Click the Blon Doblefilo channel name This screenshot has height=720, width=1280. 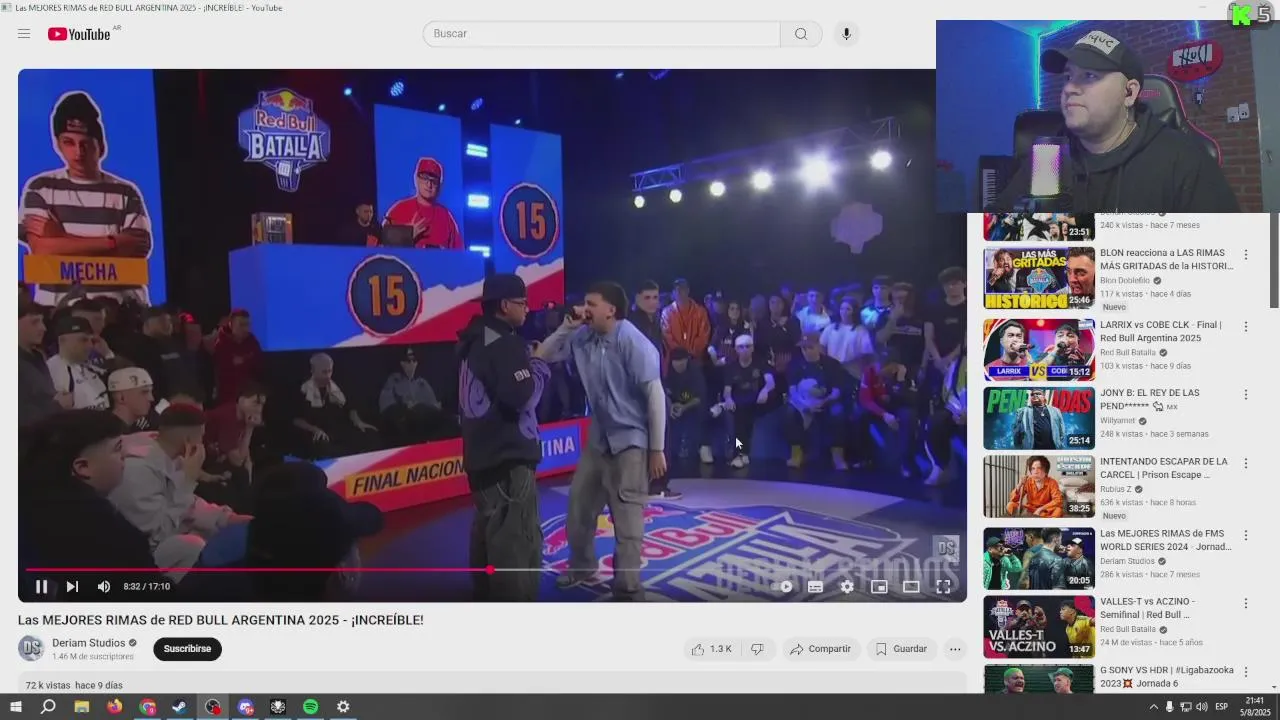[1125, 281]
